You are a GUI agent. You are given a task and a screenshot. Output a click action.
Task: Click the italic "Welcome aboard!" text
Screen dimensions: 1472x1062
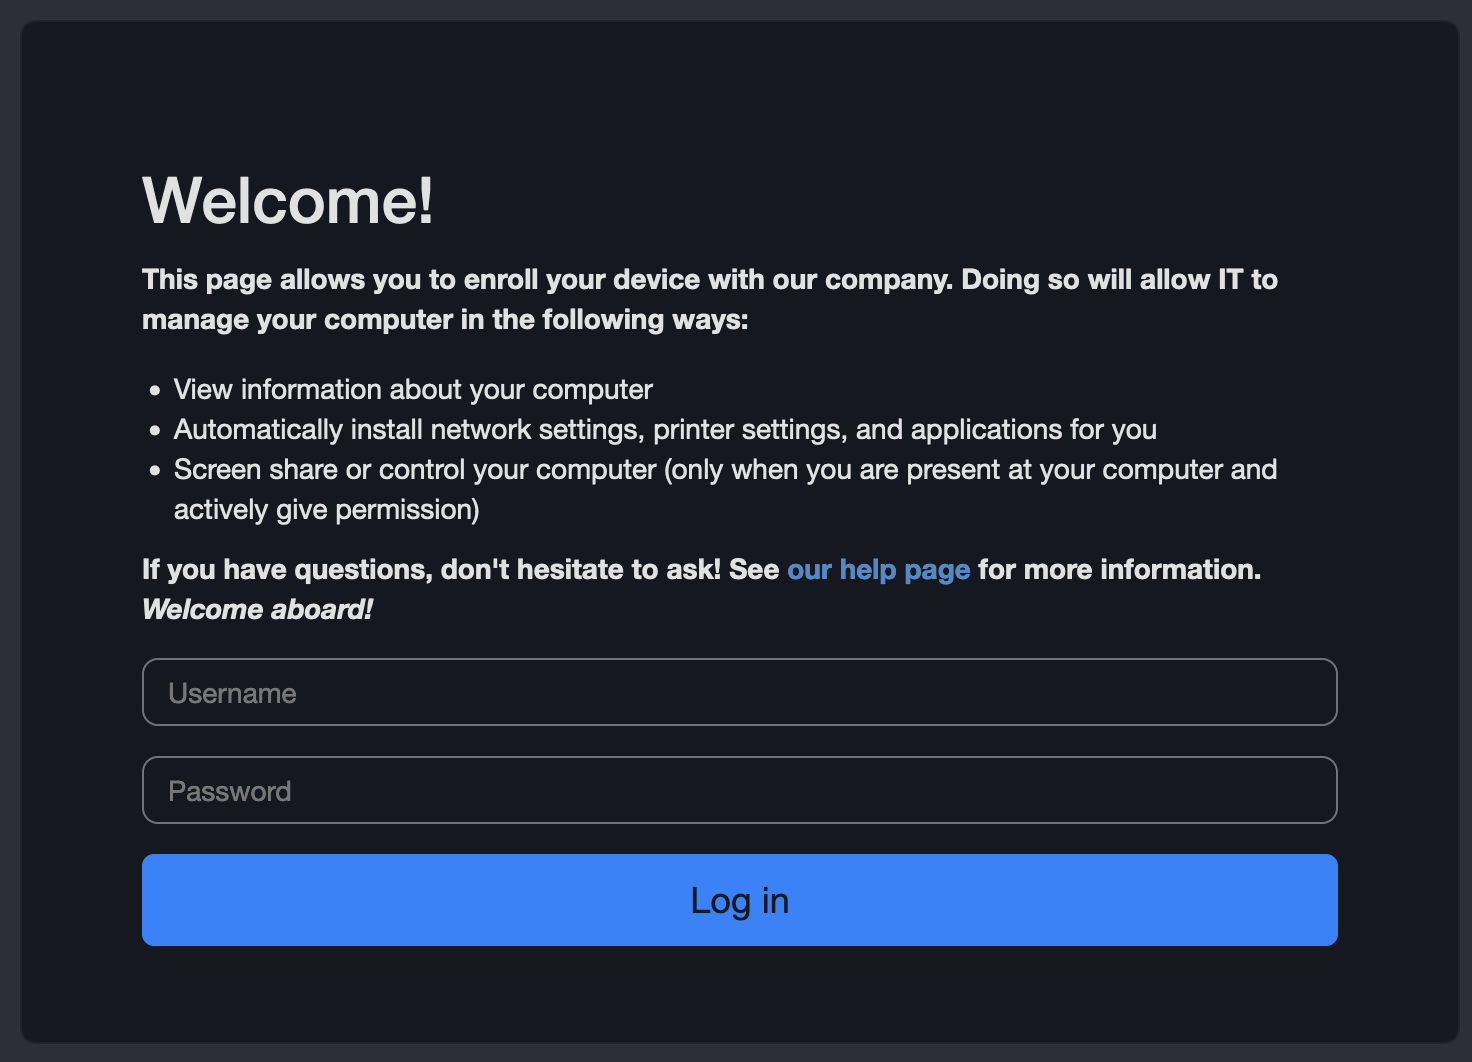pyautogui.click(x=257, y=610)
